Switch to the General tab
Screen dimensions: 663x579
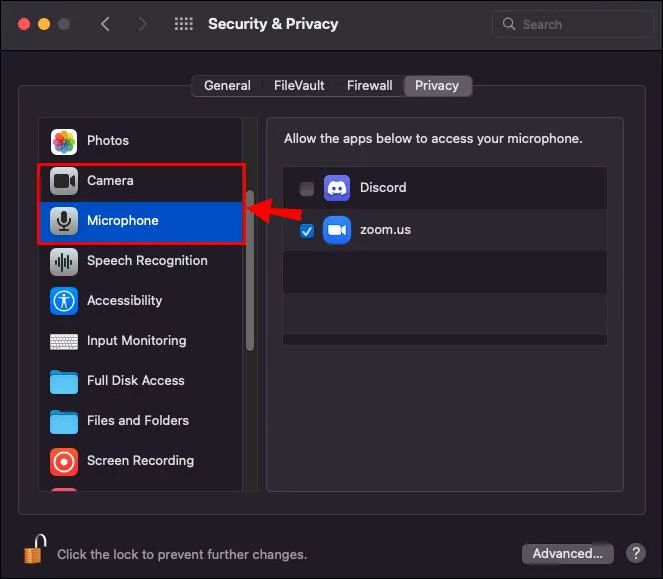[x=227, y=86]
